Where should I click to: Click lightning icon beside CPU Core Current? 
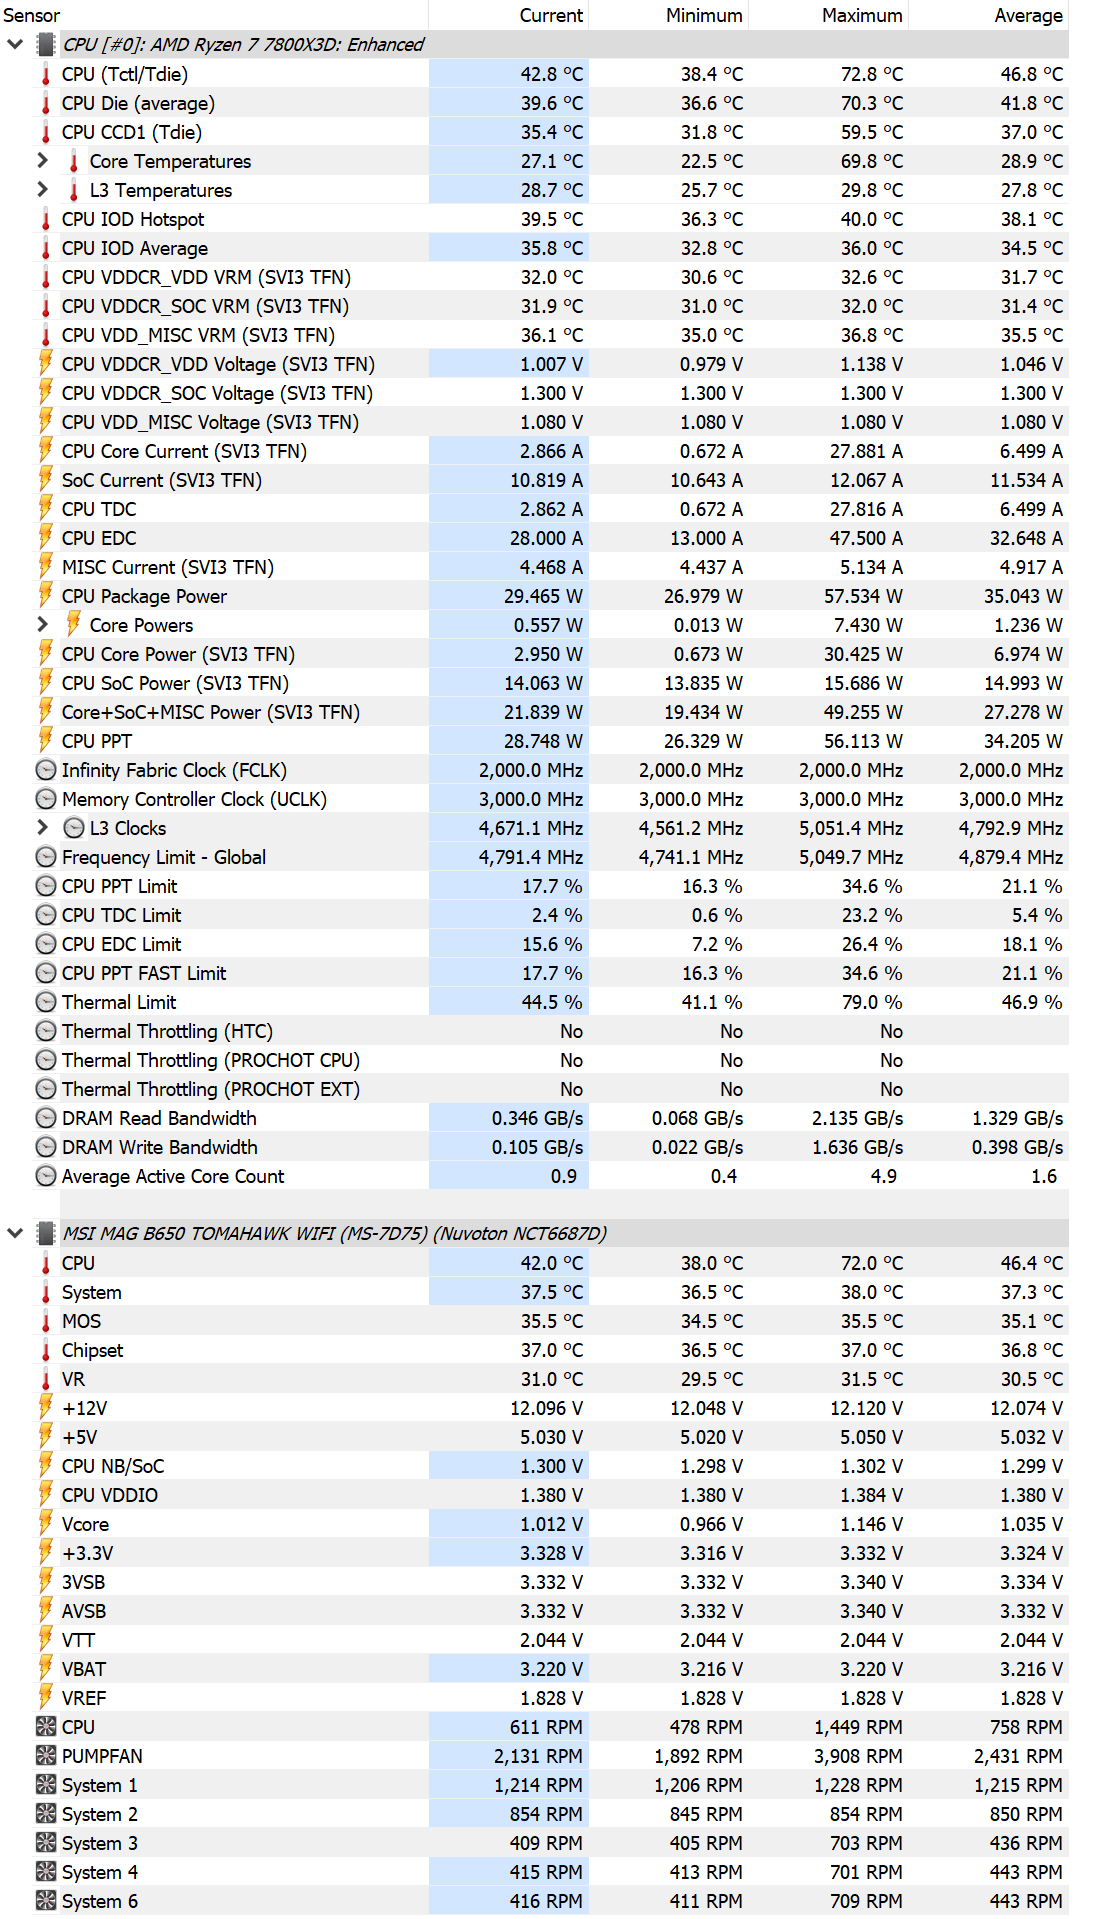tap(46, 450)
